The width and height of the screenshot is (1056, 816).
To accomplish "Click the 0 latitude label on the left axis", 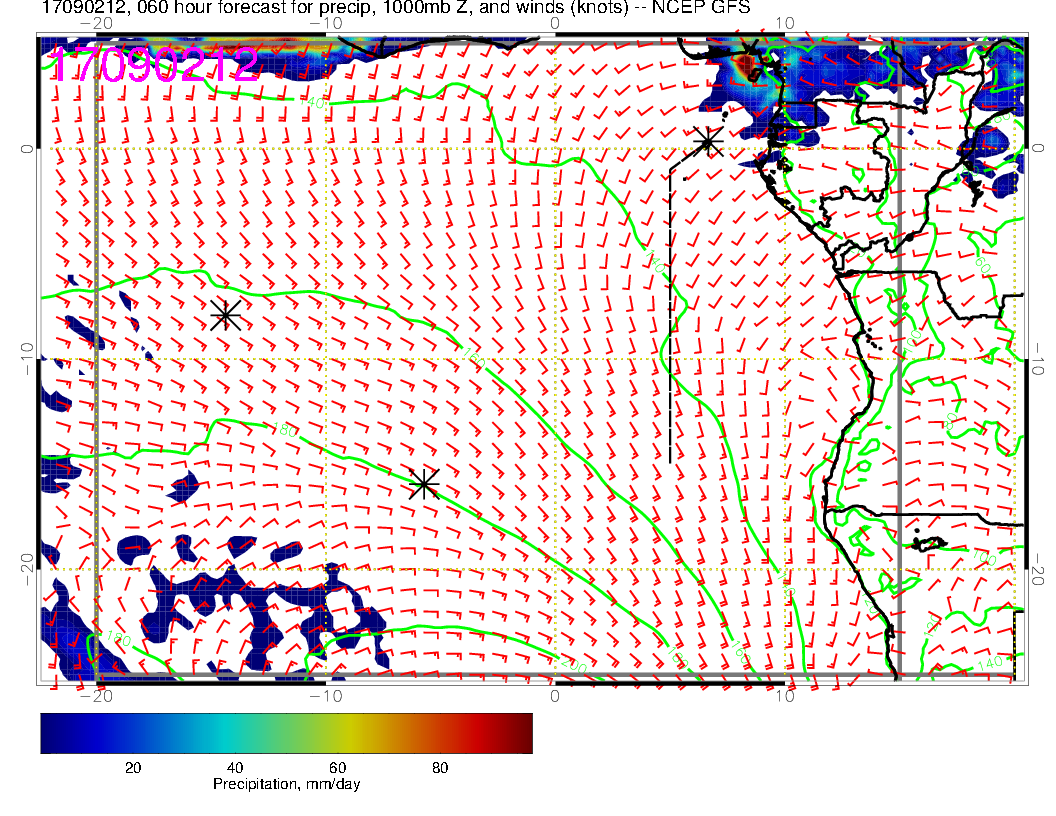I will pyautogui.click(x=27, y=149).
